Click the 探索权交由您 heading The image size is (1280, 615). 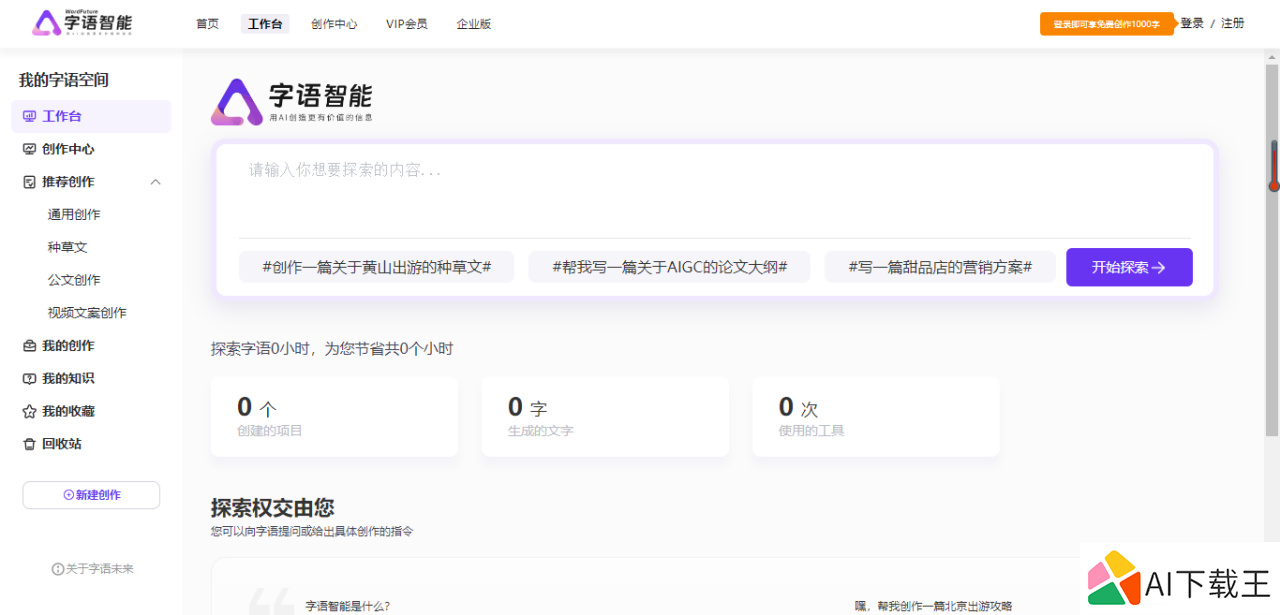pos(272,507)
